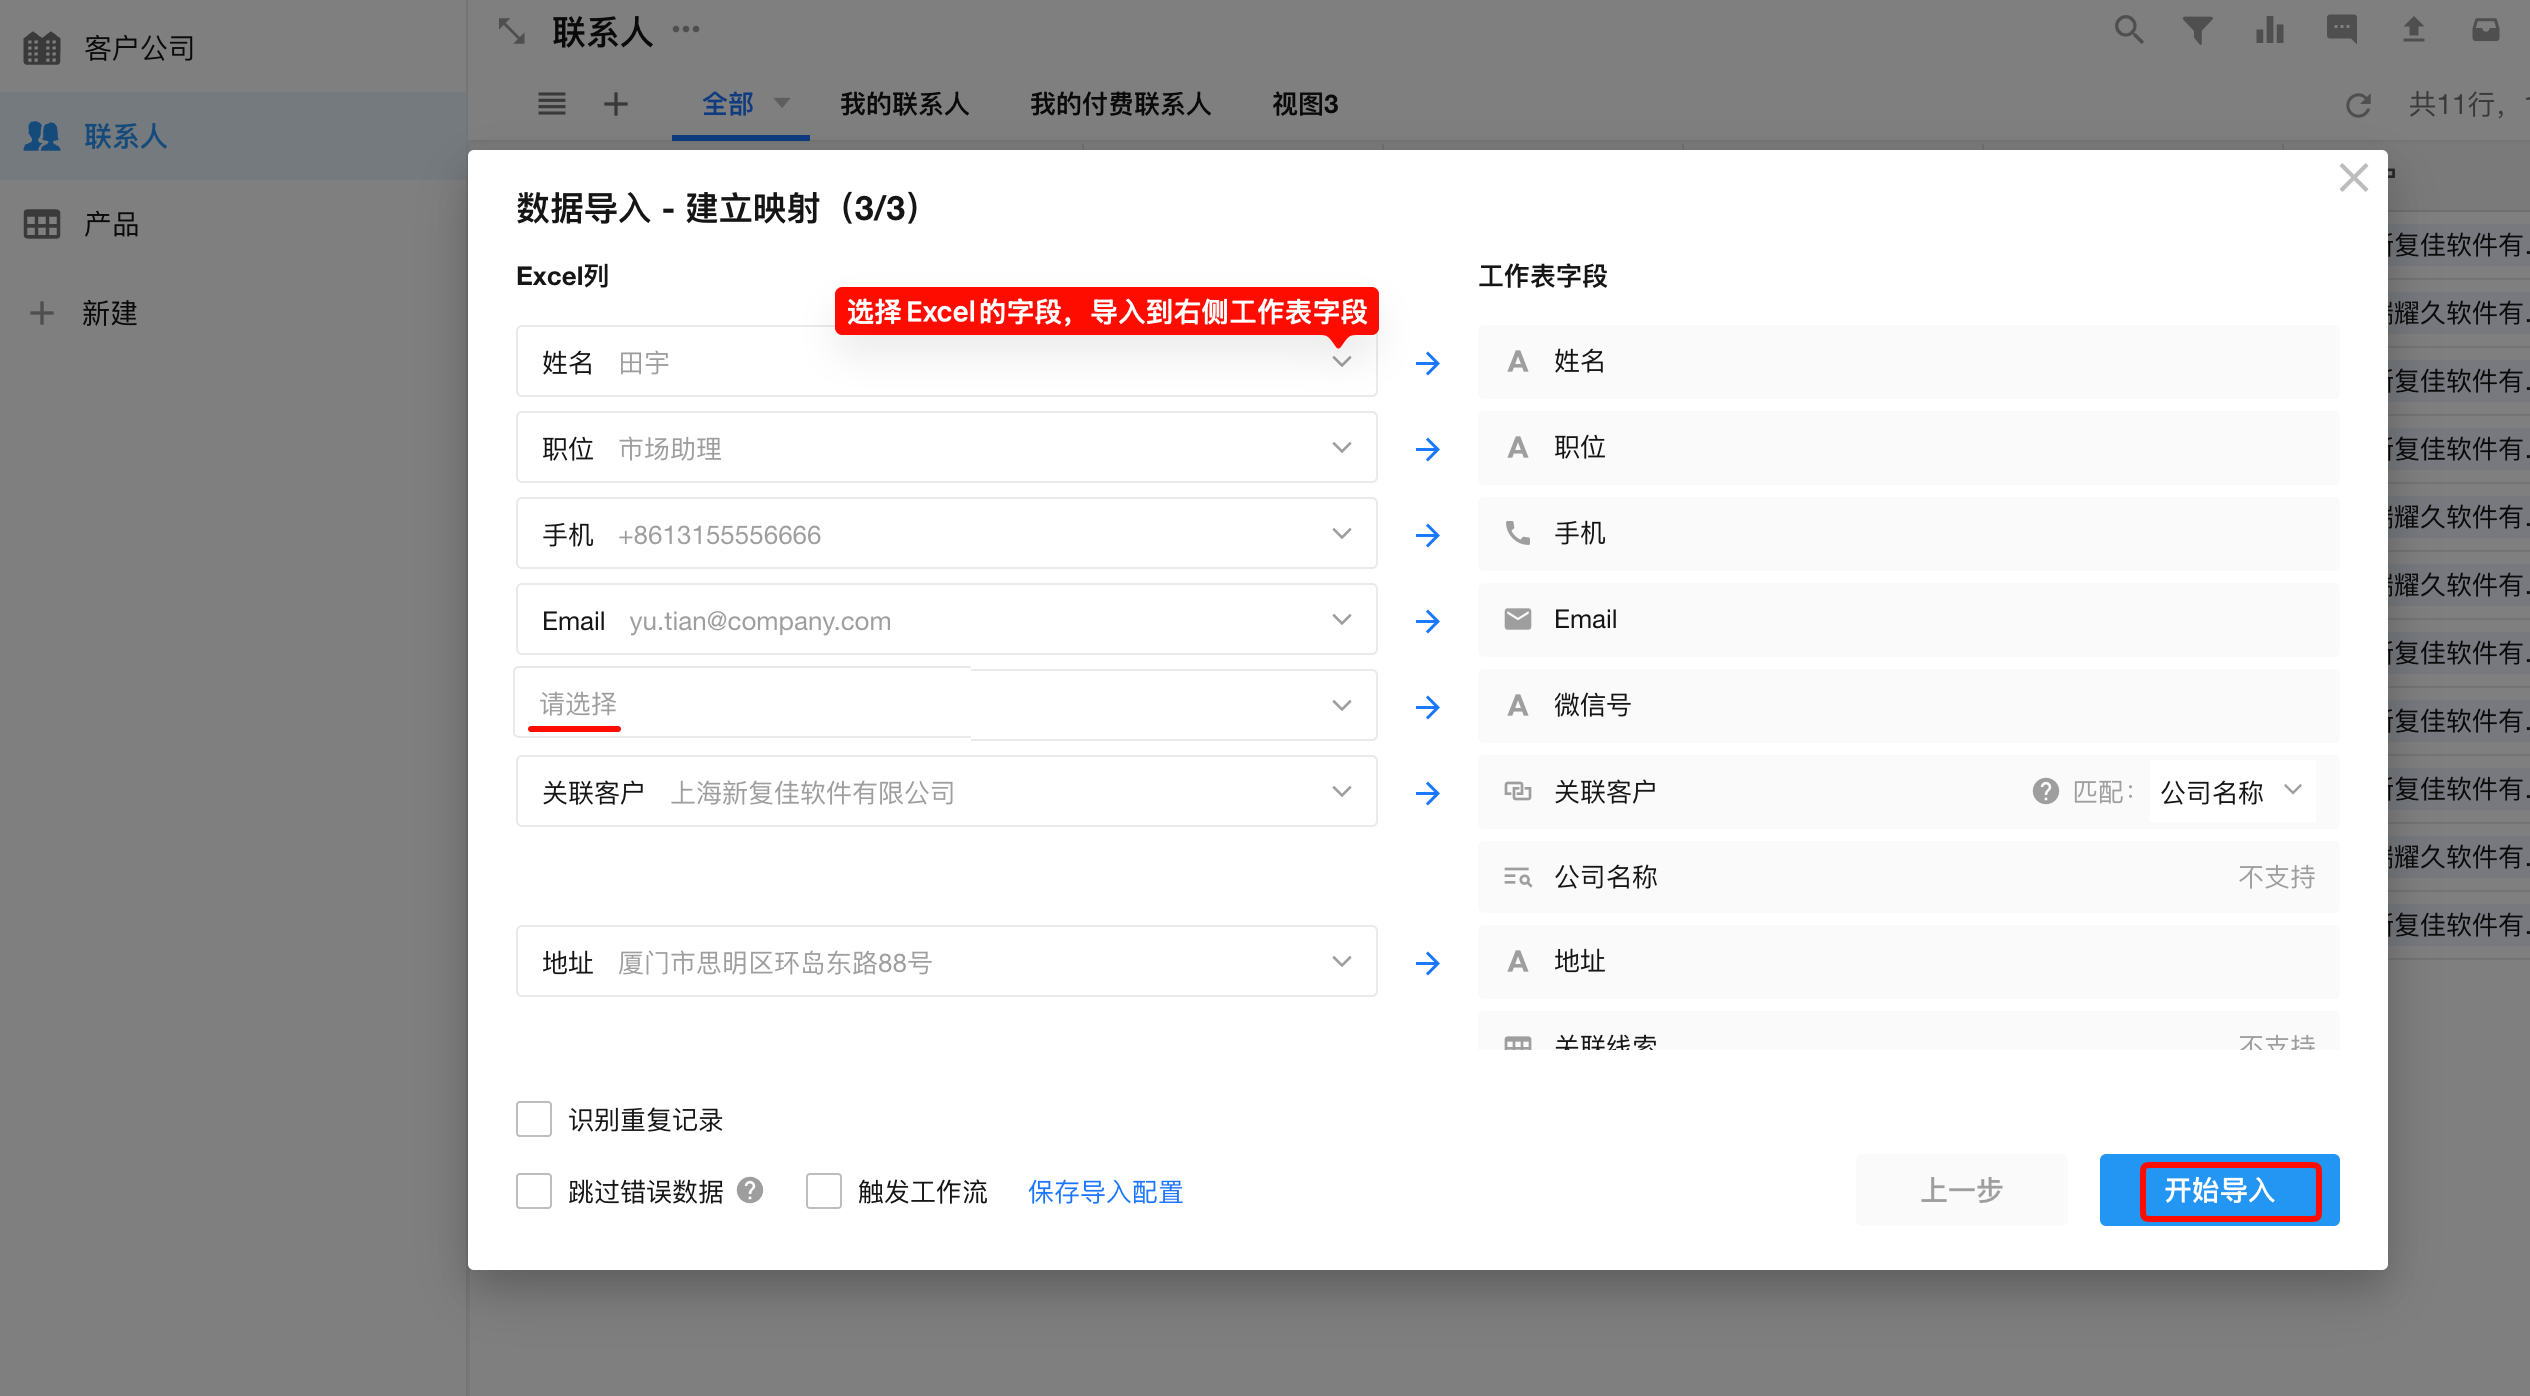This screenshot has width=2530, height=1396.
Task: Click the comment discussion icon in toolbar
Action: pos(2341,30)
